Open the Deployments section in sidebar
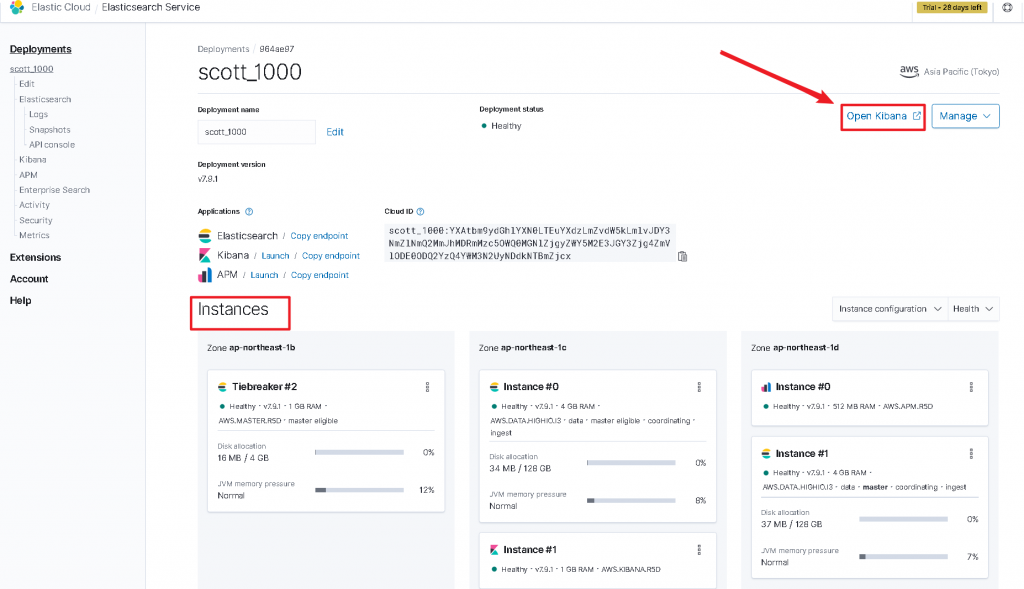 click(x=40, y=49)
